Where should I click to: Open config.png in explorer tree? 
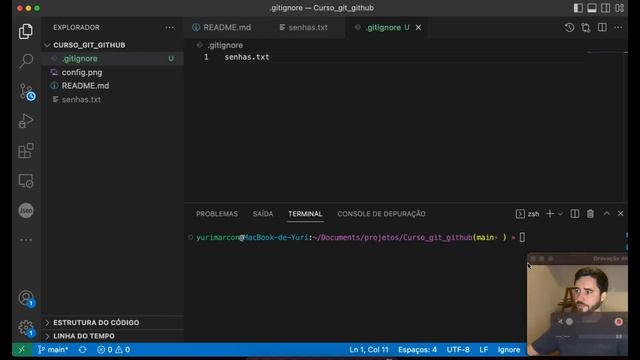click(113, 72)
